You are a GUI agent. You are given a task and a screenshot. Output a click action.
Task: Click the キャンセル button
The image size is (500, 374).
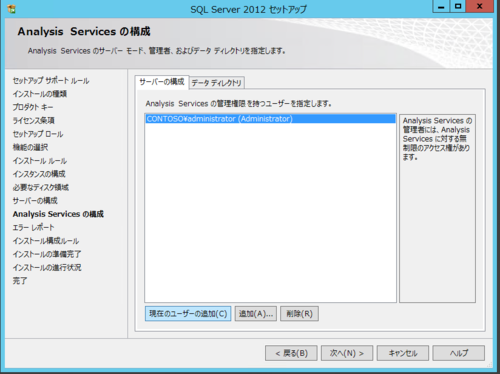tap(403, 353)
